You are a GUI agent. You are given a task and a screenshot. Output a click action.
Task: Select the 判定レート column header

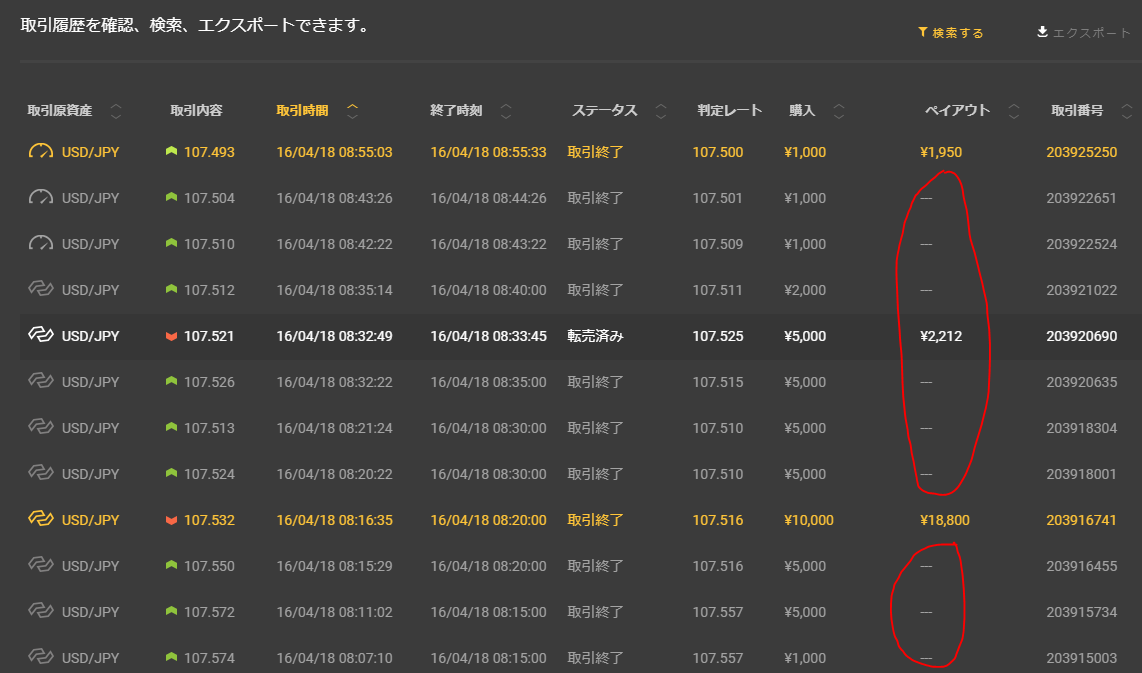[729, 111]
